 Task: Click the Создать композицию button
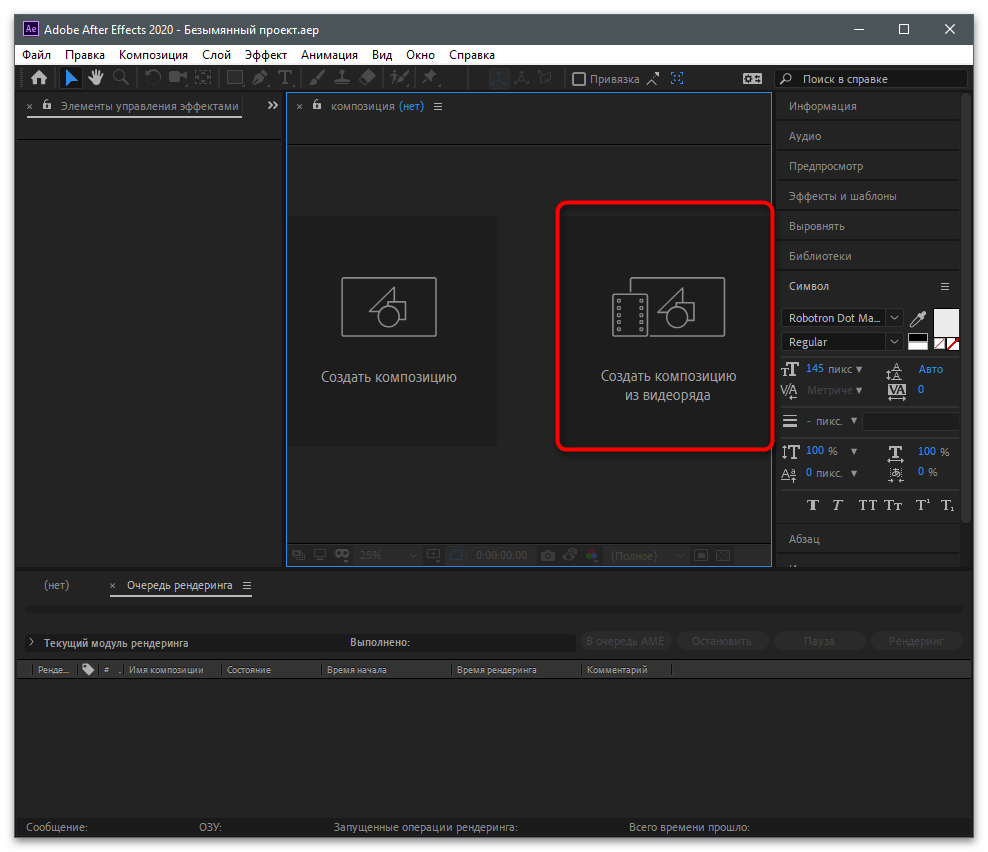tap(389, 331)
